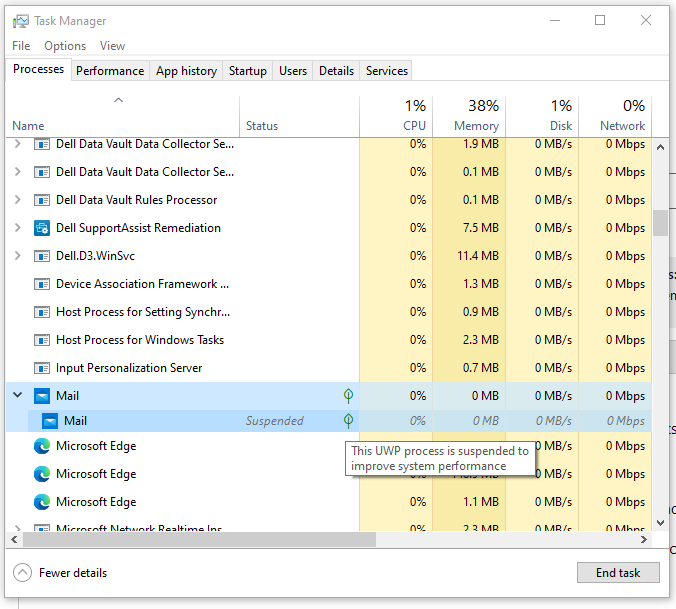Click the Fewer details circle arrow icon
Screen dimensions: 676x609
[x=22, y=573]
